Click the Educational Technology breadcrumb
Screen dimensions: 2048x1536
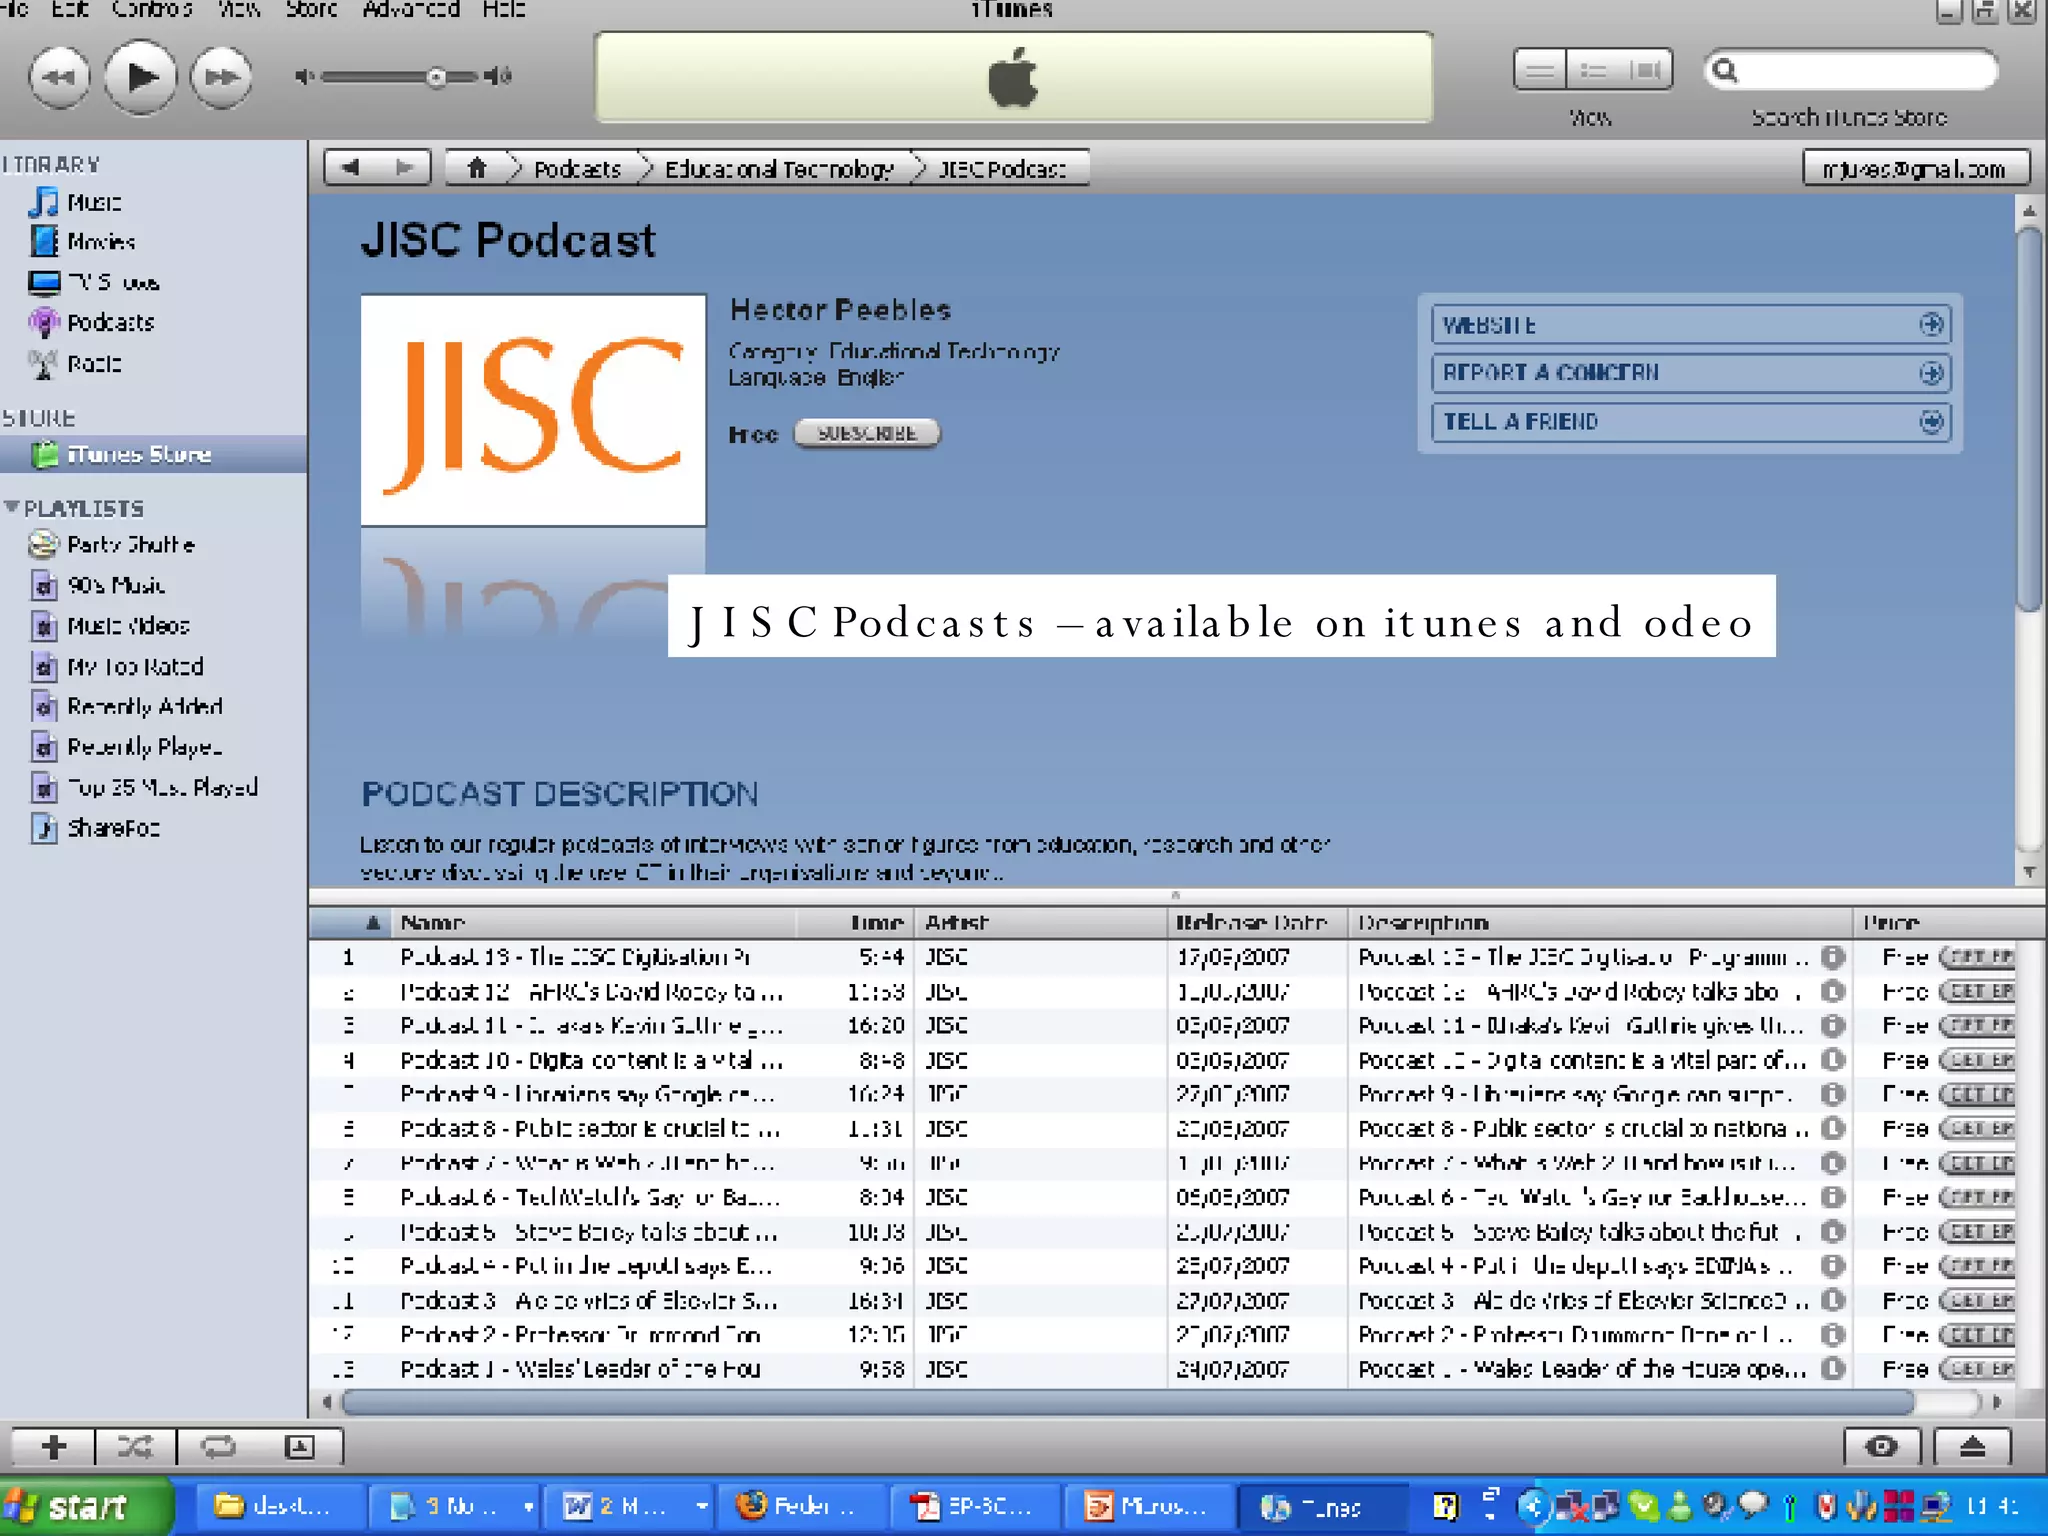click(x=779, y=169)
